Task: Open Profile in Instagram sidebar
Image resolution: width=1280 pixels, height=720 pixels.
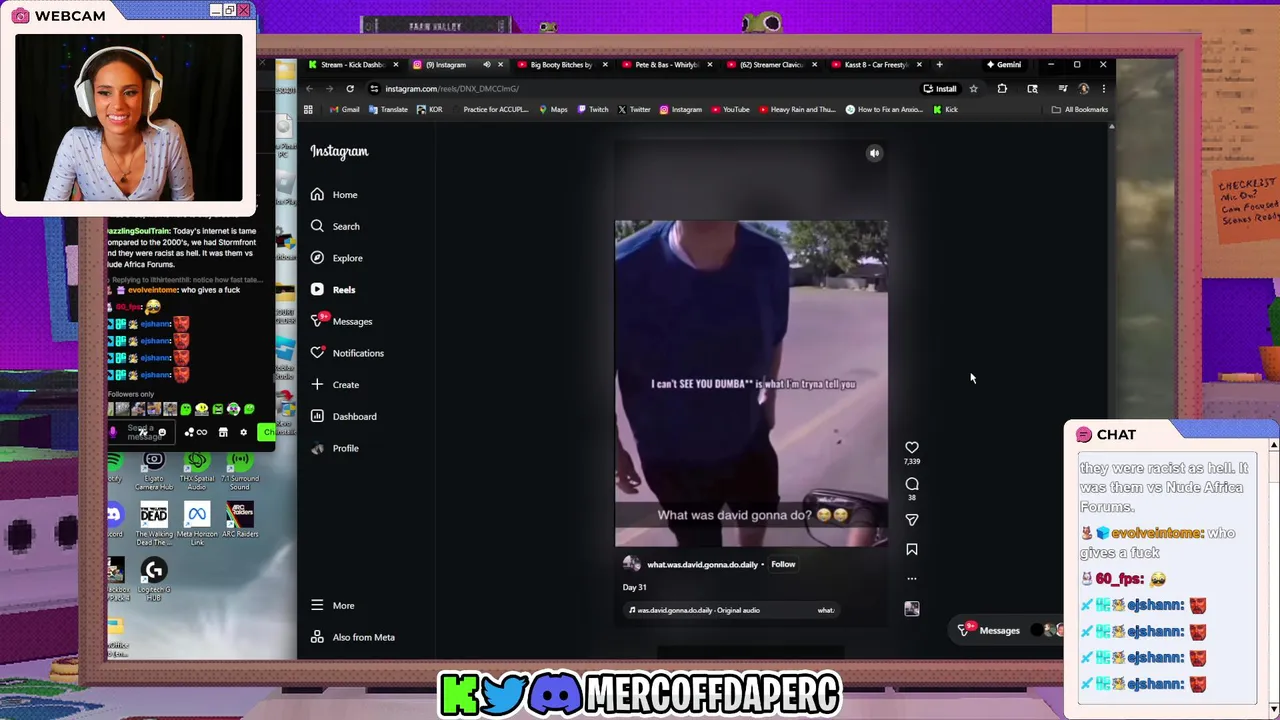Action: 335,448
